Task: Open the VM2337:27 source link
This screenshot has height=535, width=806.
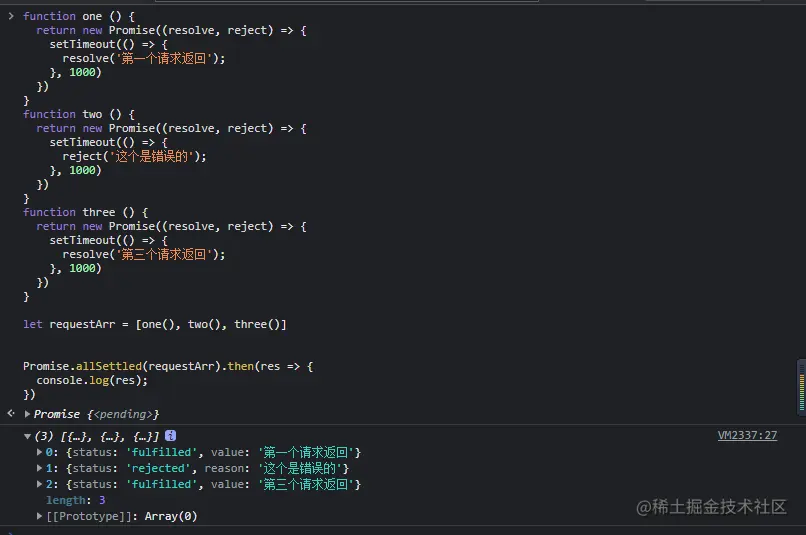Action: coord(747,435)
